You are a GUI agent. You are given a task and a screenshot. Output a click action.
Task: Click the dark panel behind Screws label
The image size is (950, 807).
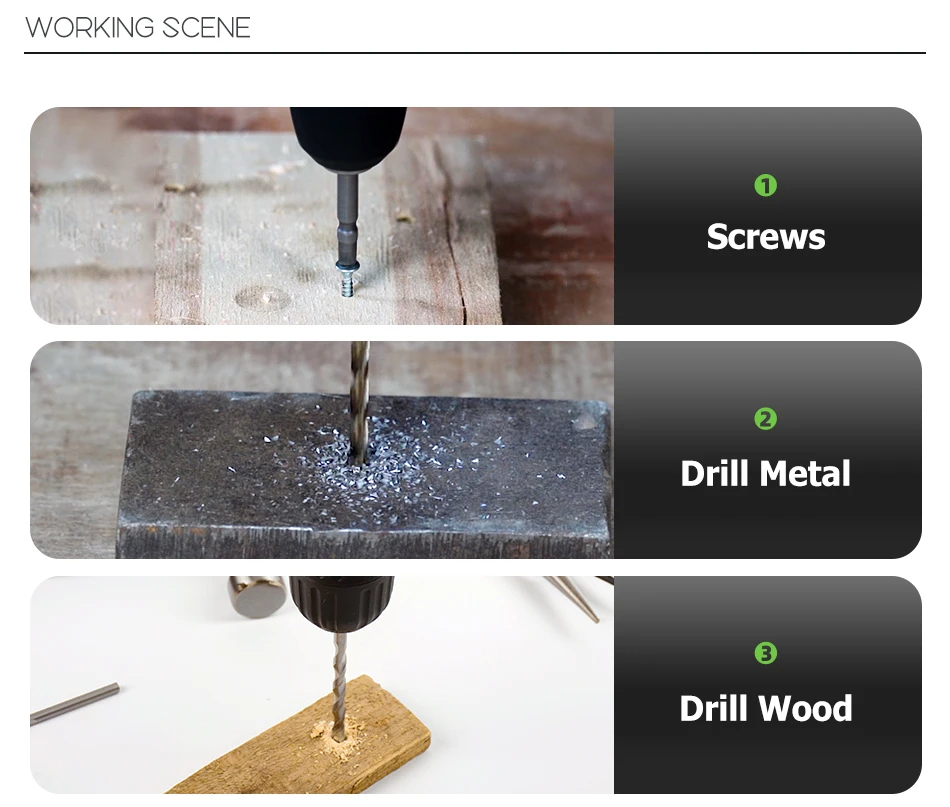(768, 216)
